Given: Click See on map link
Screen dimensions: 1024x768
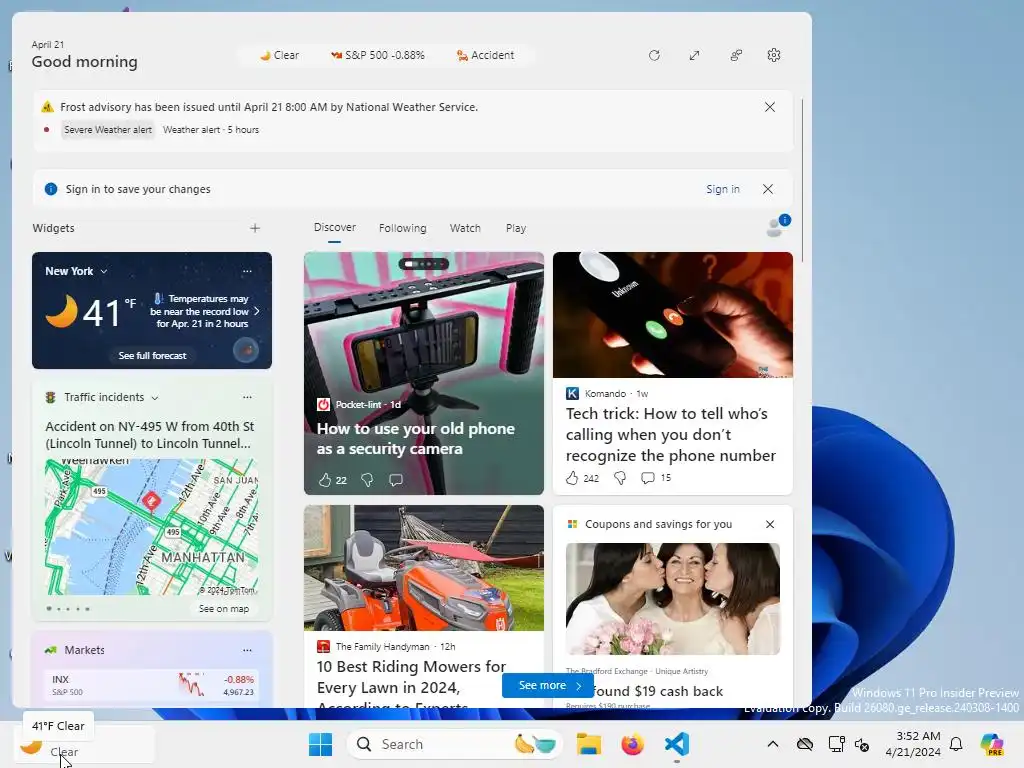Looking at the screenshot, I should pyautogui.click(x=223, y=609).
